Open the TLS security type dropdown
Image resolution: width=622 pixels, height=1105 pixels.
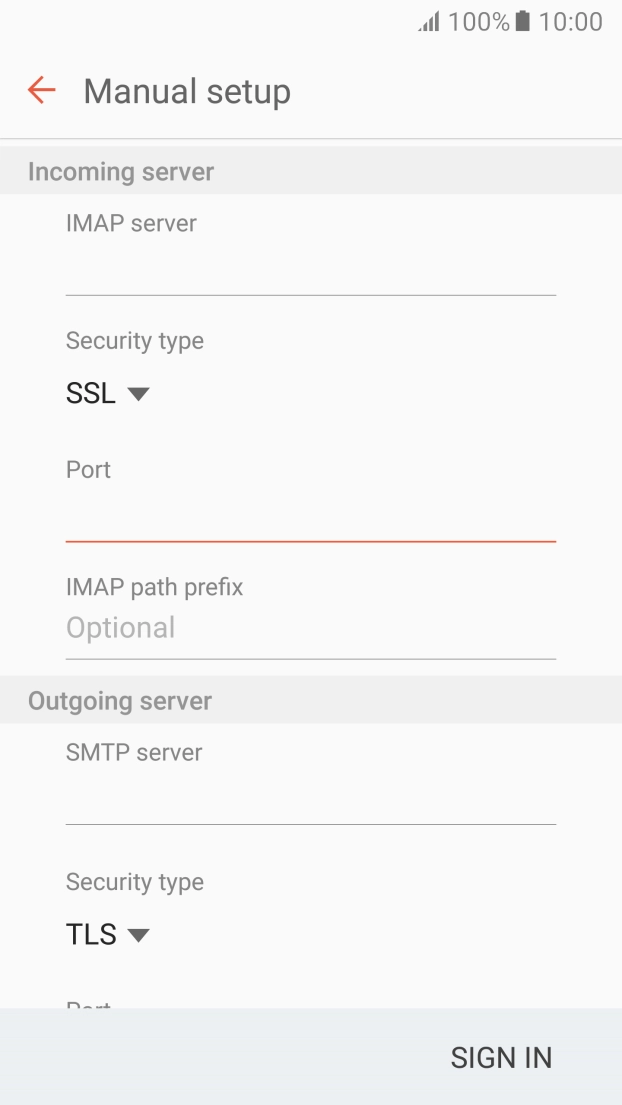107,935
